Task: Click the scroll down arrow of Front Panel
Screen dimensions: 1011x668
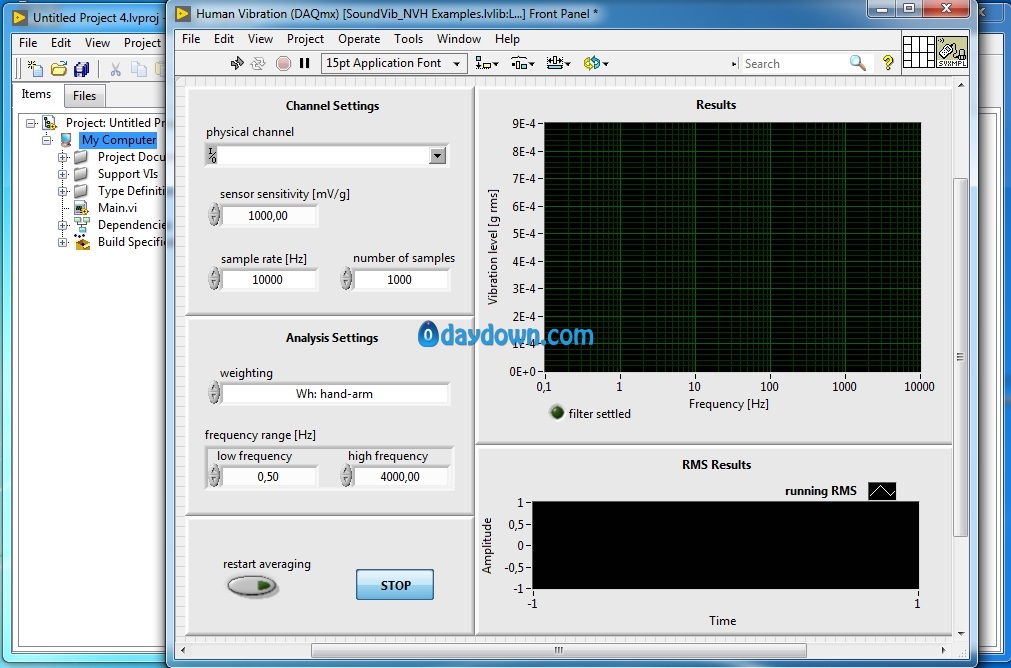Action: point(960,634)
